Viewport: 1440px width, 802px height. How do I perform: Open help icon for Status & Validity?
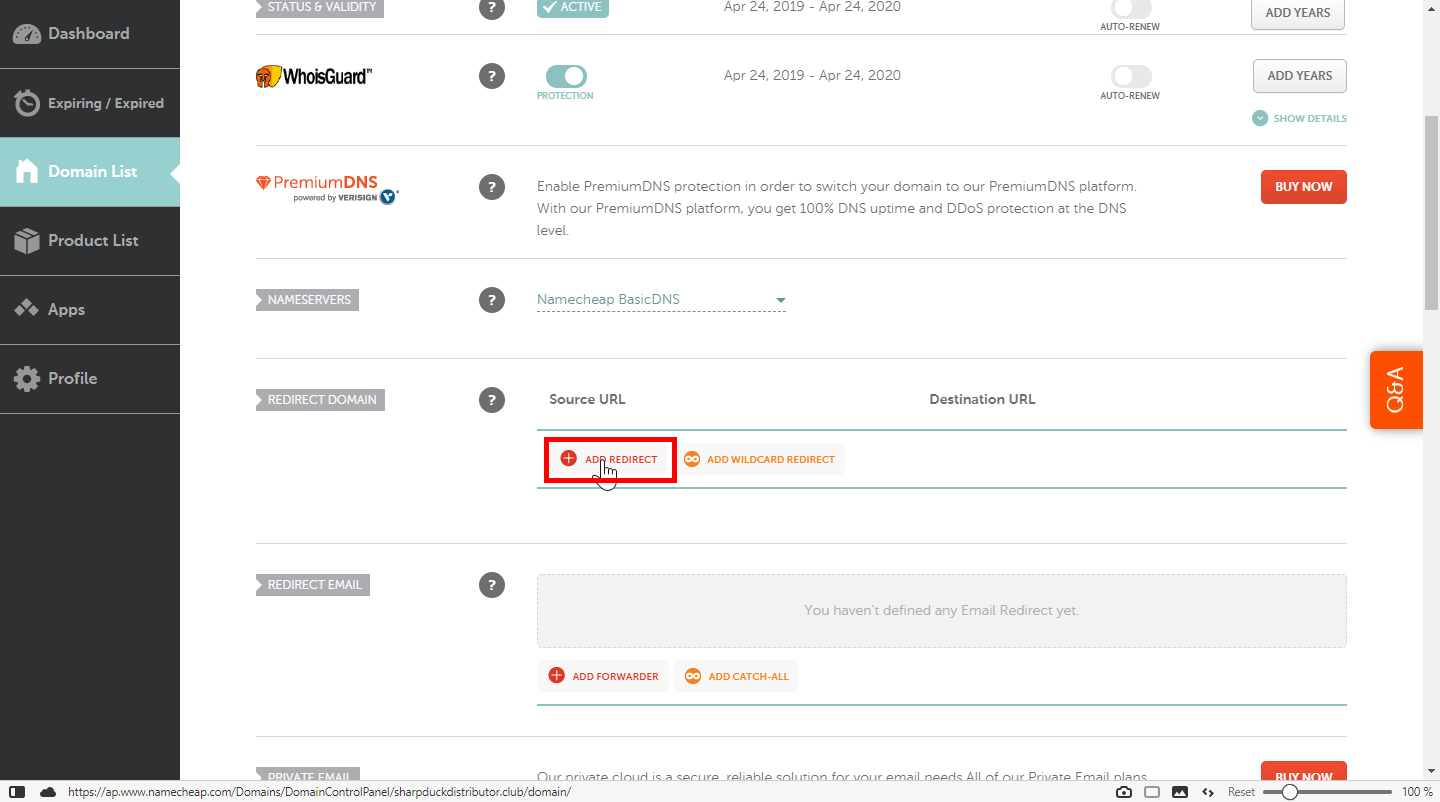(x=491, y=8)
